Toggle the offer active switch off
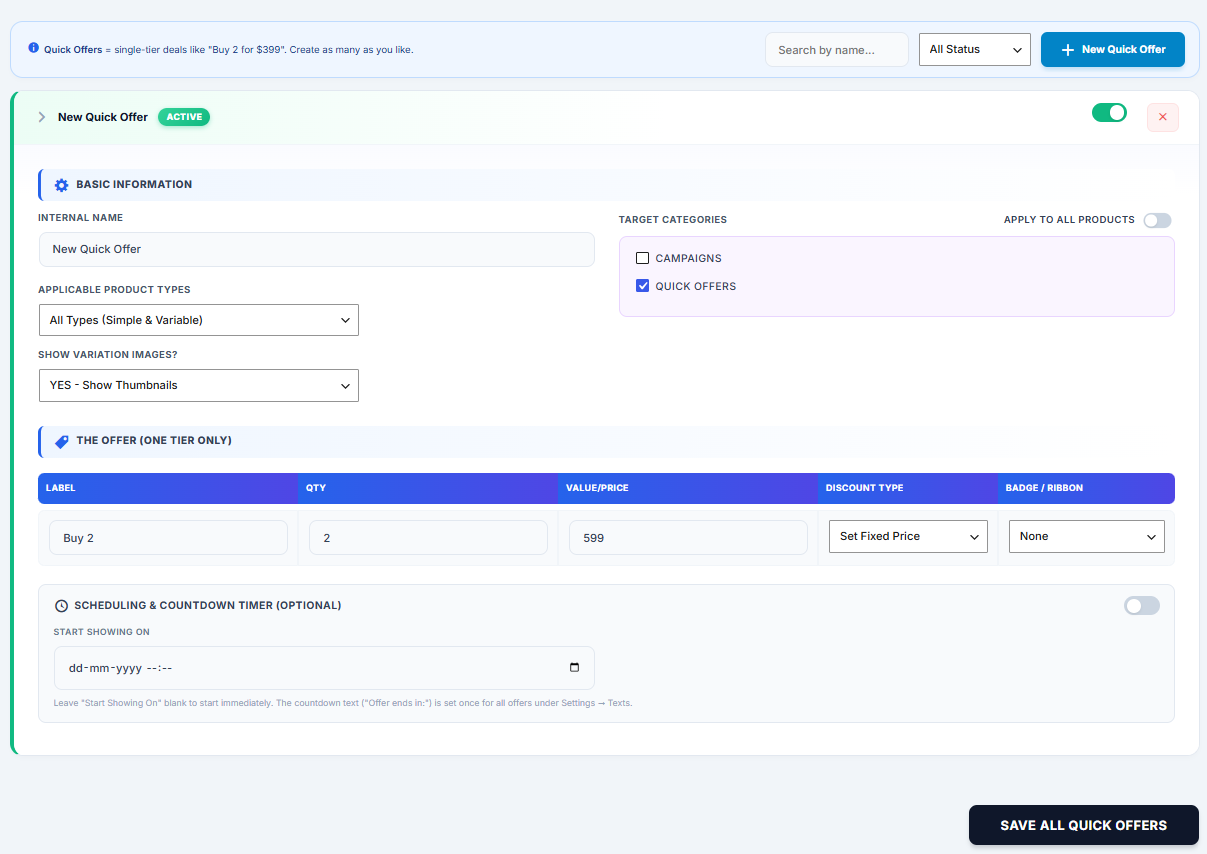1207x854 pixels. pyautogui.click(x=1109, y=113)
